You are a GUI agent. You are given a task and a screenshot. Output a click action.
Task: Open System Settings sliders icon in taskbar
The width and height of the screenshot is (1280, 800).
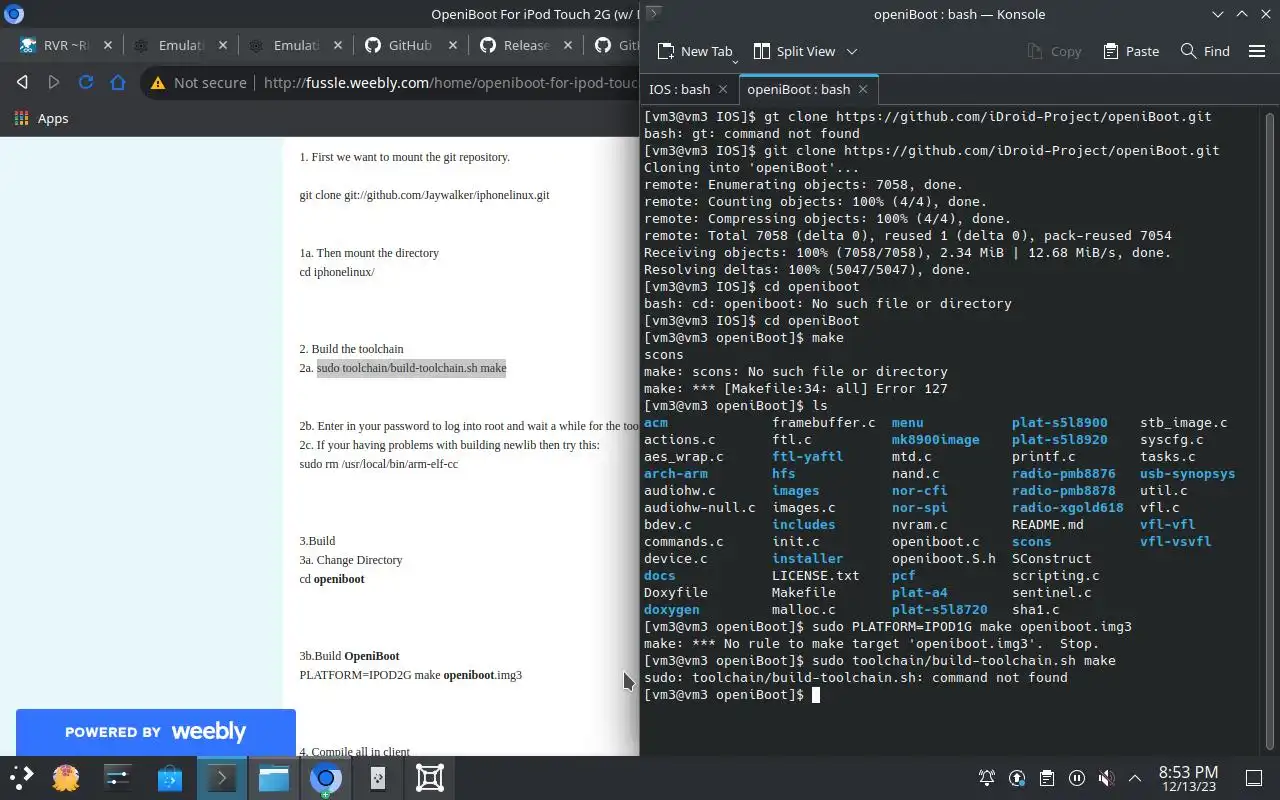118,778
